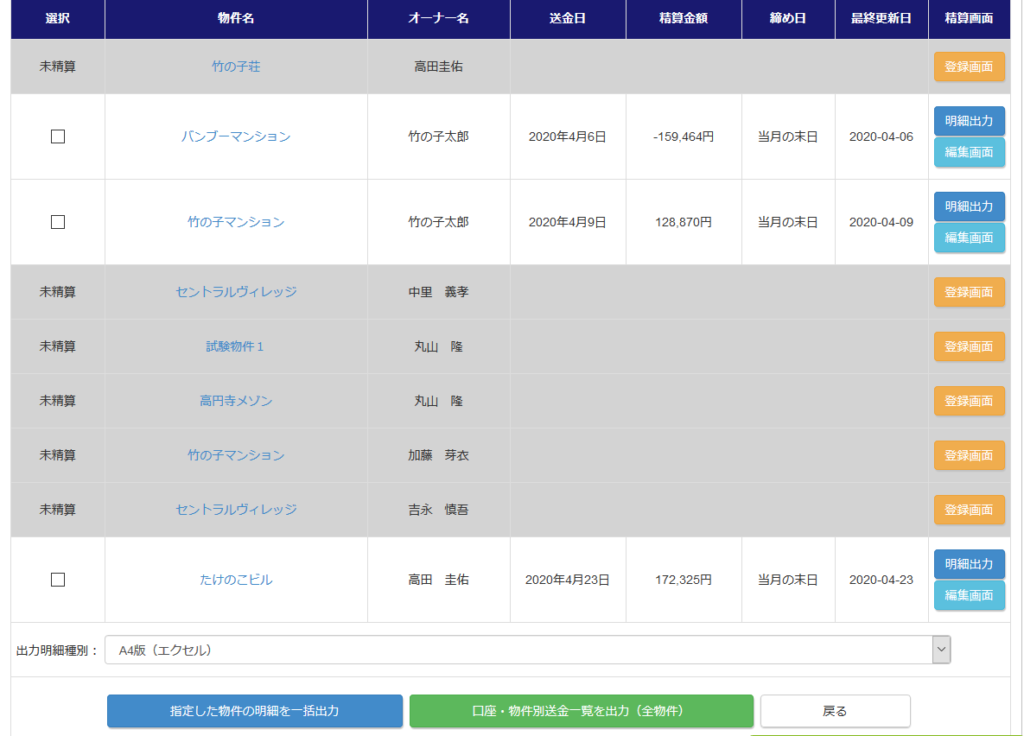The image size is (1024, 736).
Task: Open 登録画面 for 竹の子荘
Action: click(x=969, y=67)
